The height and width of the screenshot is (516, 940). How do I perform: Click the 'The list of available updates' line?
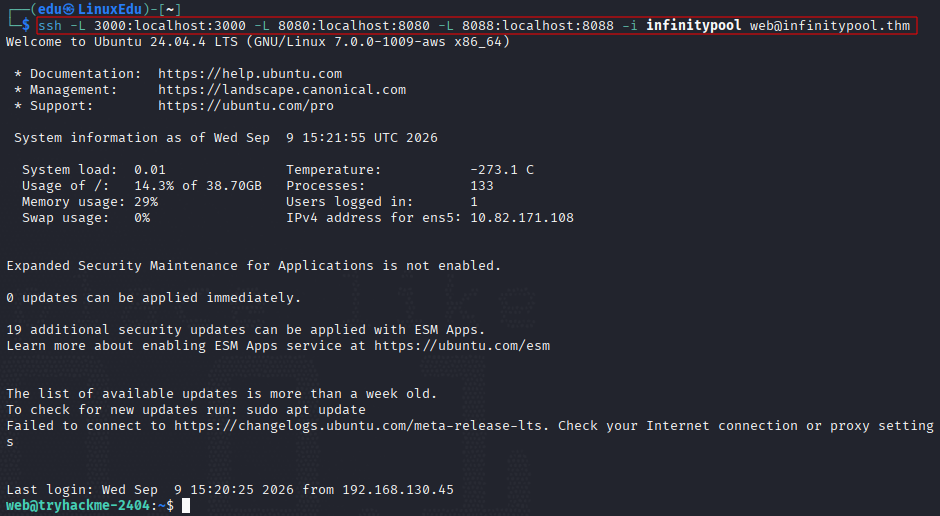[x=222, y=394]
